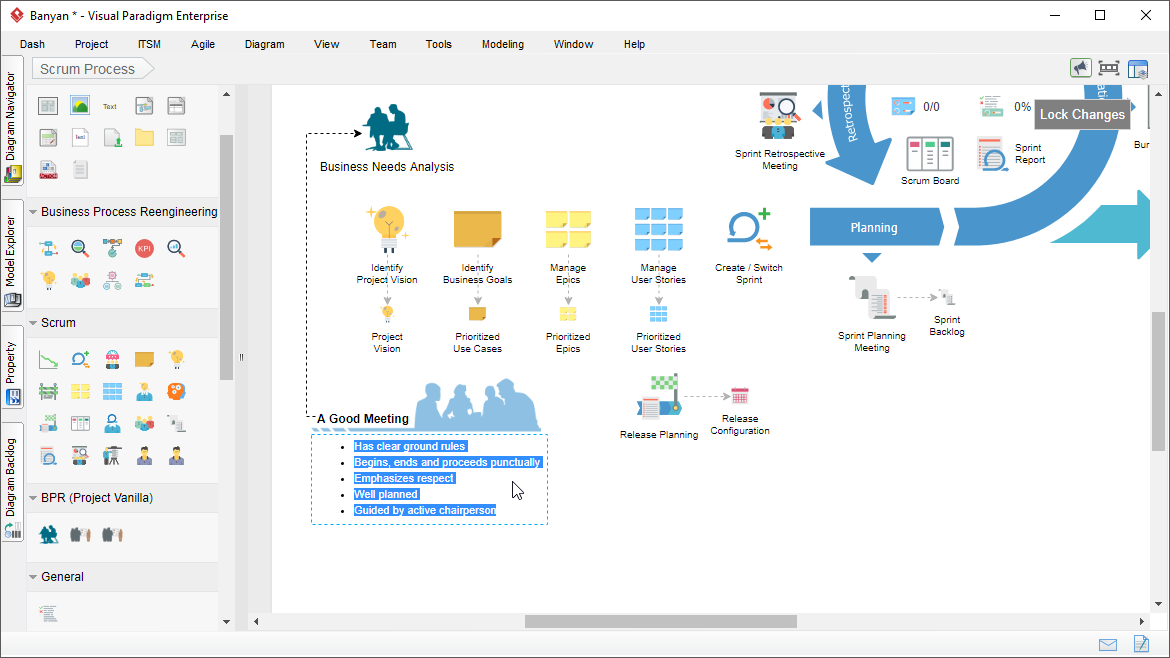Click the Sprint Report icon
The image size is (1170, 658).
pyautogui.click(x=993, y=154)
